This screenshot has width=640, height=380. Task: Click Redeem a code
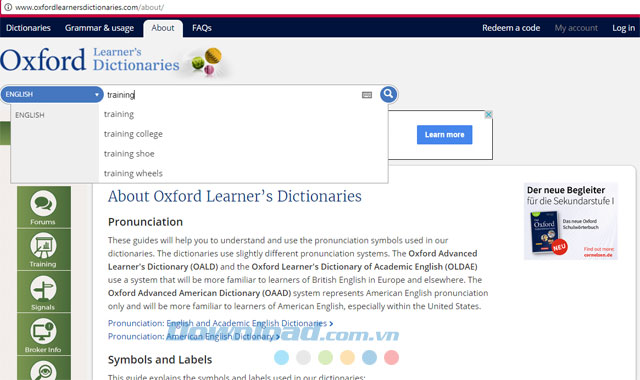511,28
